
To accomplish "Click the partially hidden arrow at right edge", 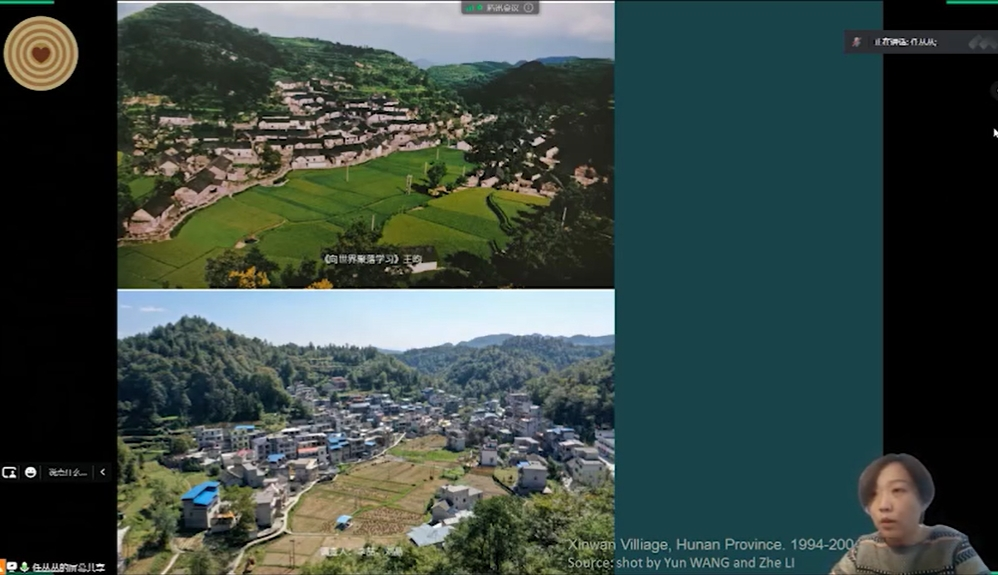I will coord(994,91).
